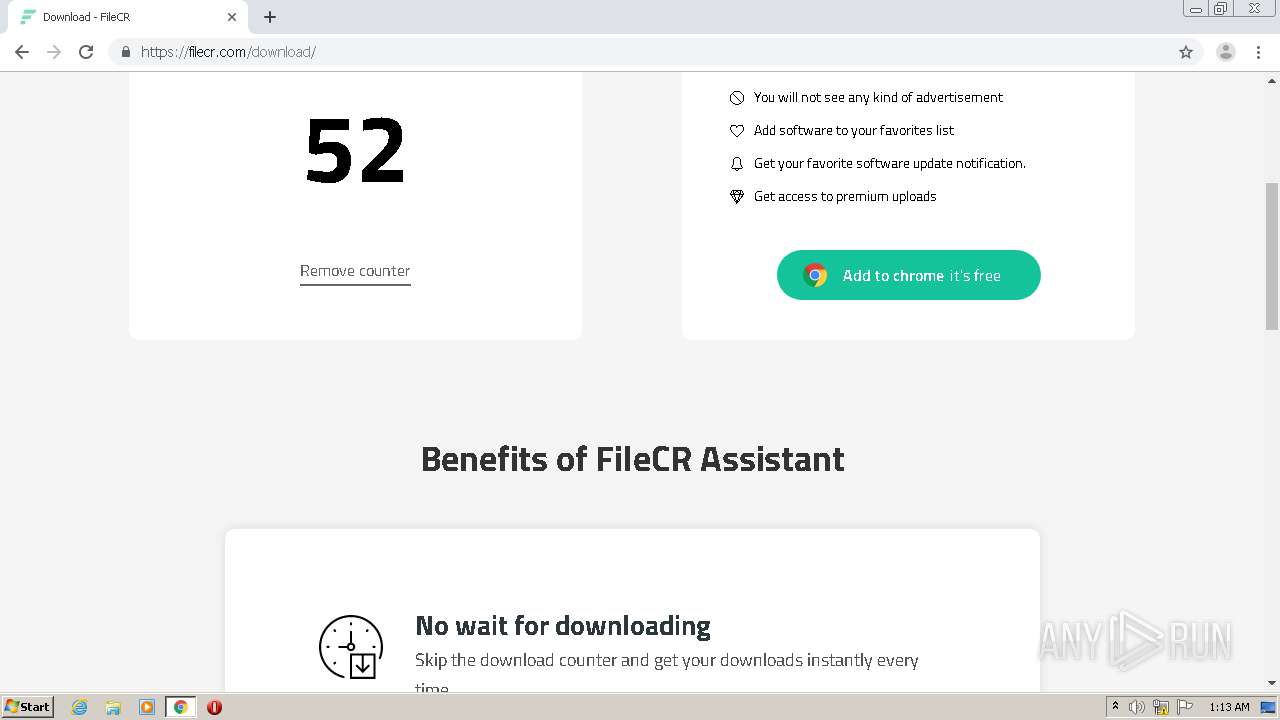1280x720 pixels.
Task: Show hidden system tray icons
Action: tap(1115, 707)
